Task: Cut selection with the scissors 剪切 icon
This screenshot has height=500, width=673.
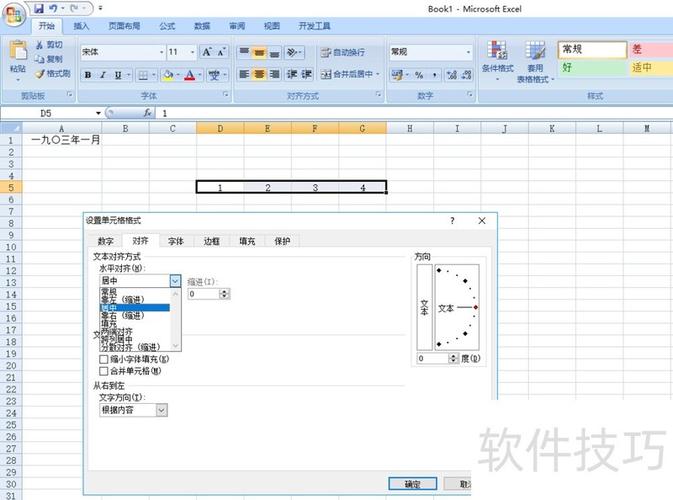Action: coord(49,45)
